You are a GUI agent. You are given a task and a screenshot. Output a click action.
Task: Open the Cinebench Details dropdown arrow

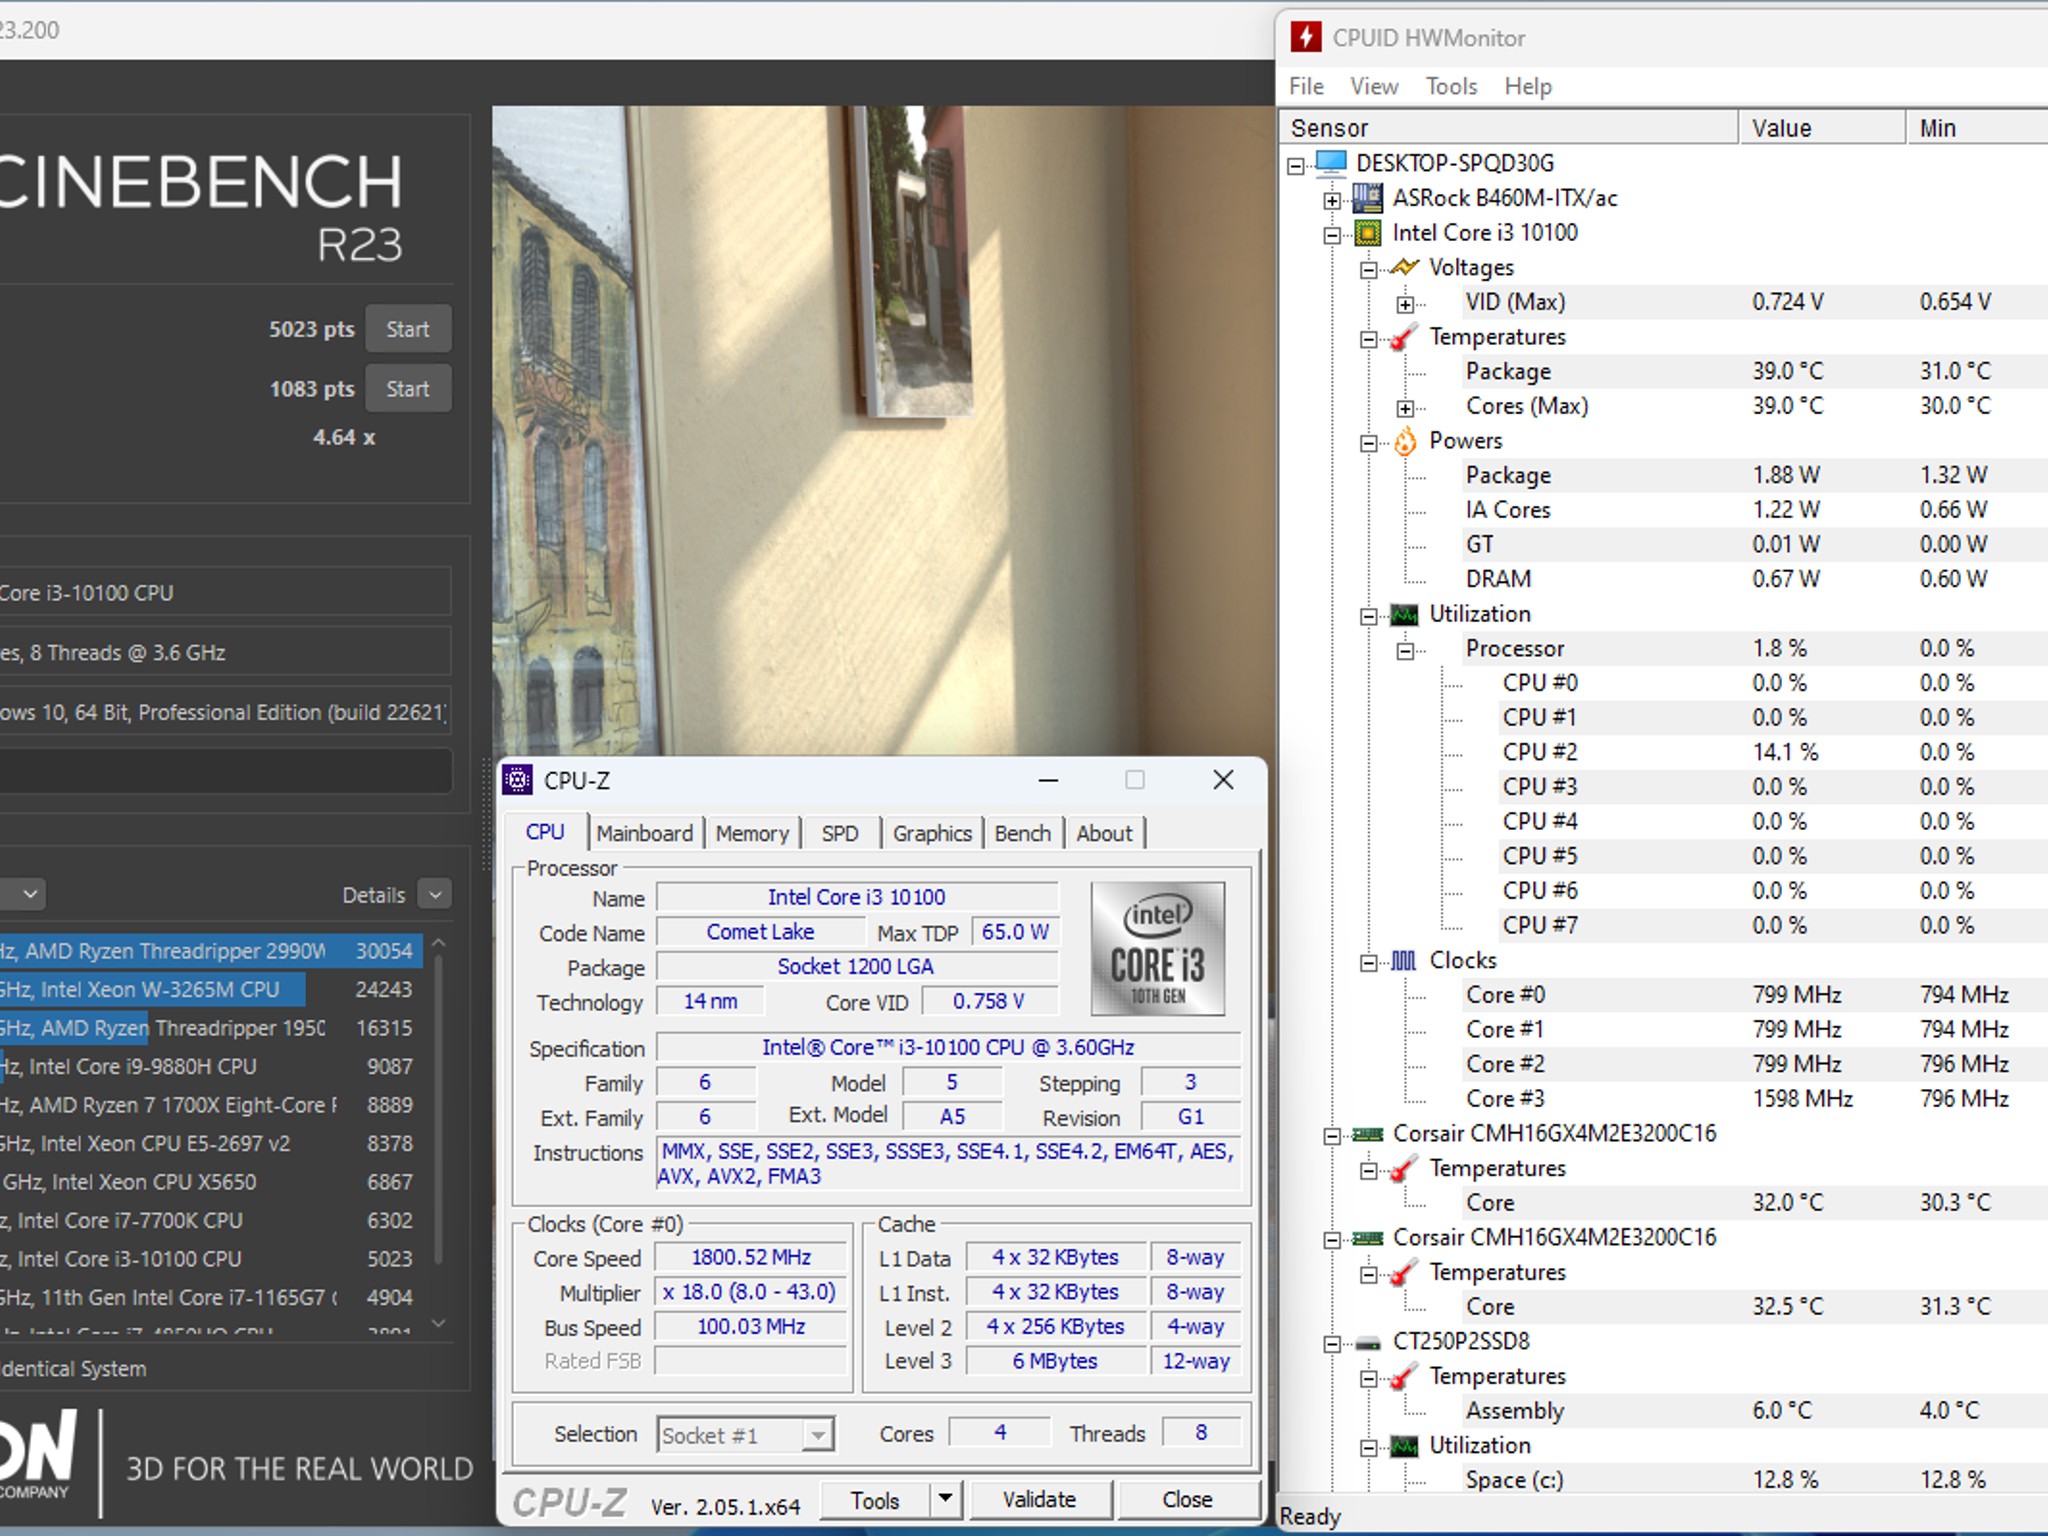click(435, 894)
